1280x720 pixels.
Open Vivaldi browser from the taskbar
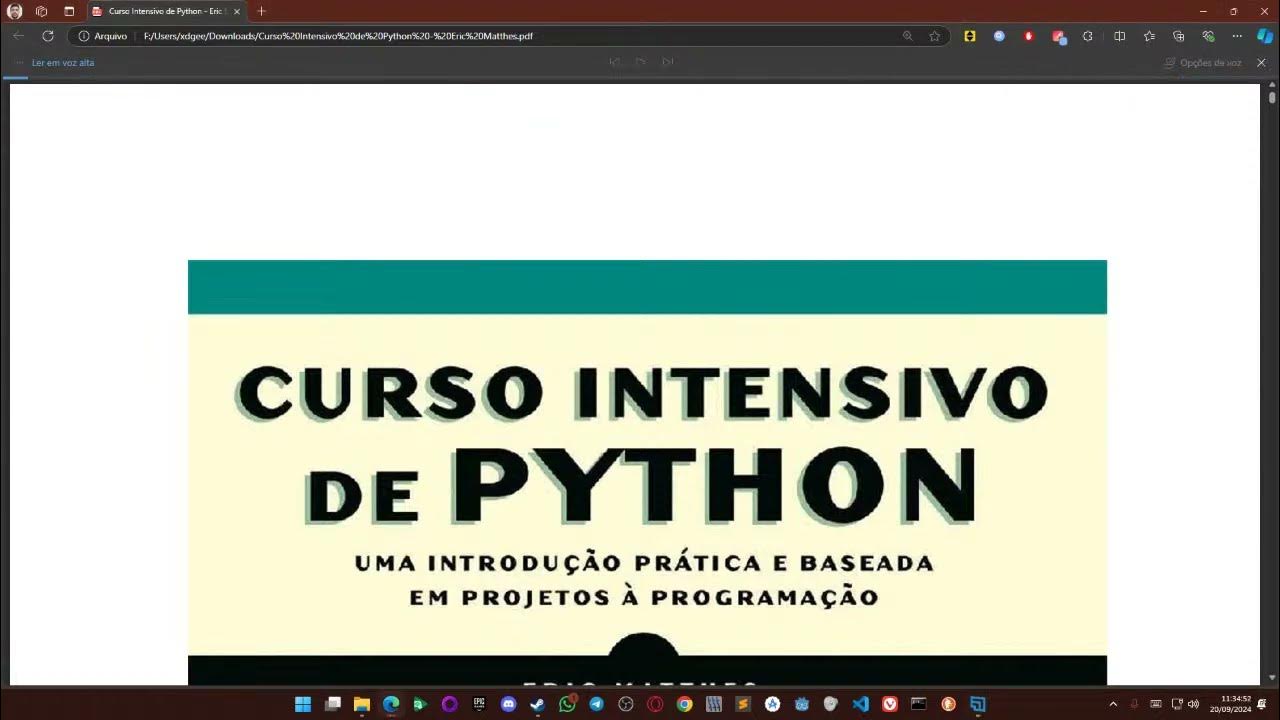890,704
